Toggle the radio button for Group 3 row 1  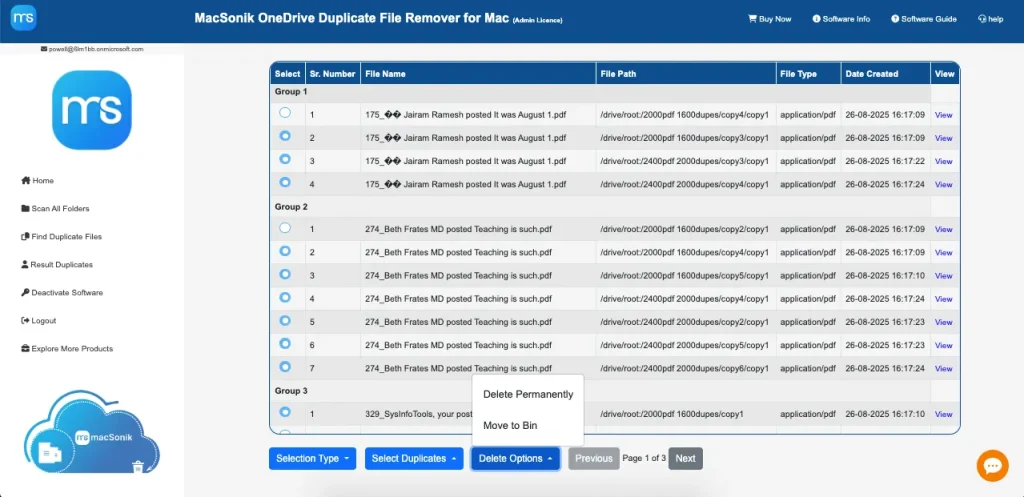coord(285,412)
